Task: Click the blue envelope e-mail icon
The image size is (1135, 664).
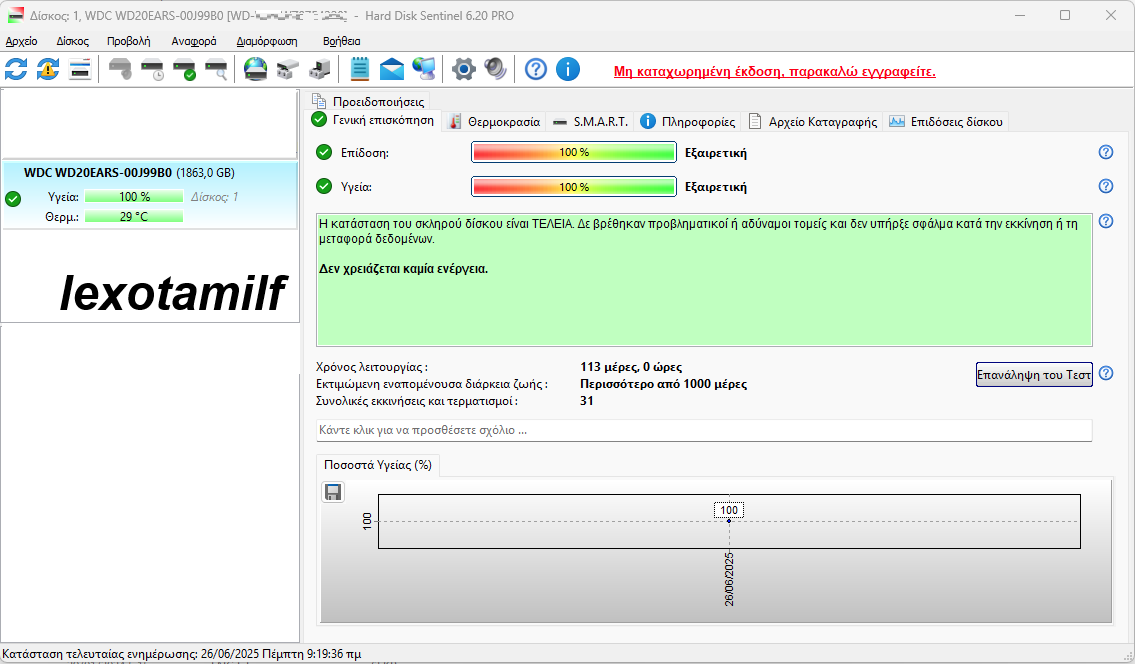Action: (x=392, y=70)
